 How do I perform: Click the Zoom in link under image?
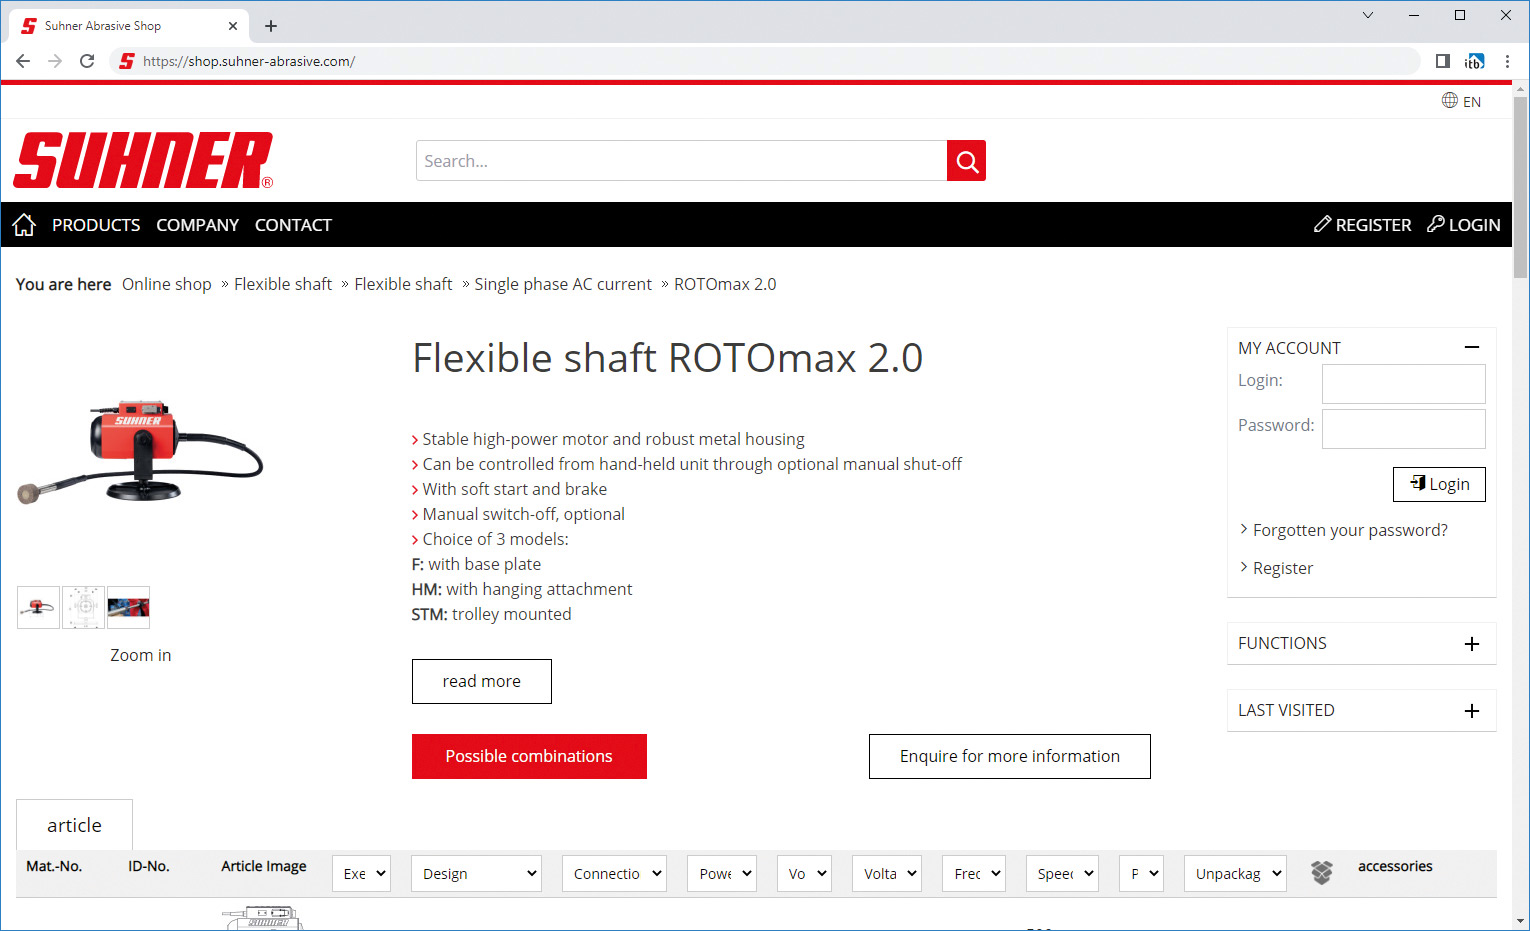click(x=141, y=655)
